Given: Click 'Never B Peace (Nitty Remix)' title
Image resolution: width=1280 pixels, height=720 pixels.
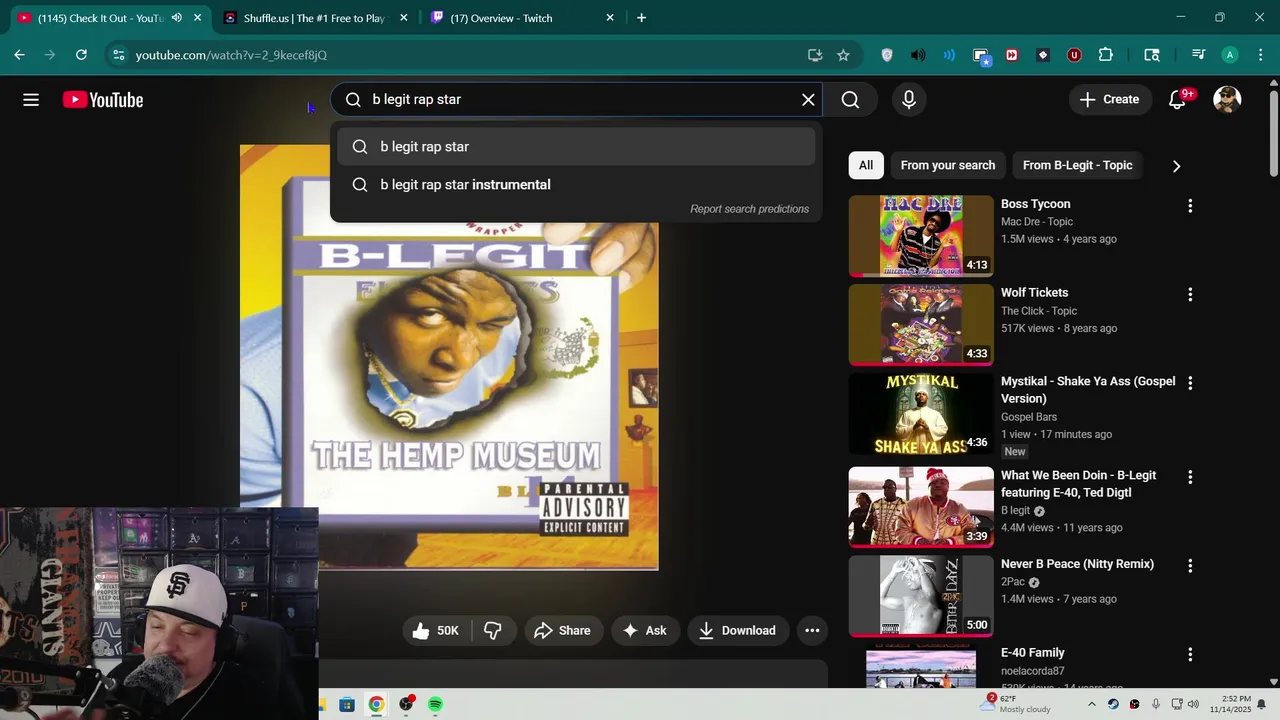Looking at the screenshot, I should point(1077,564).
